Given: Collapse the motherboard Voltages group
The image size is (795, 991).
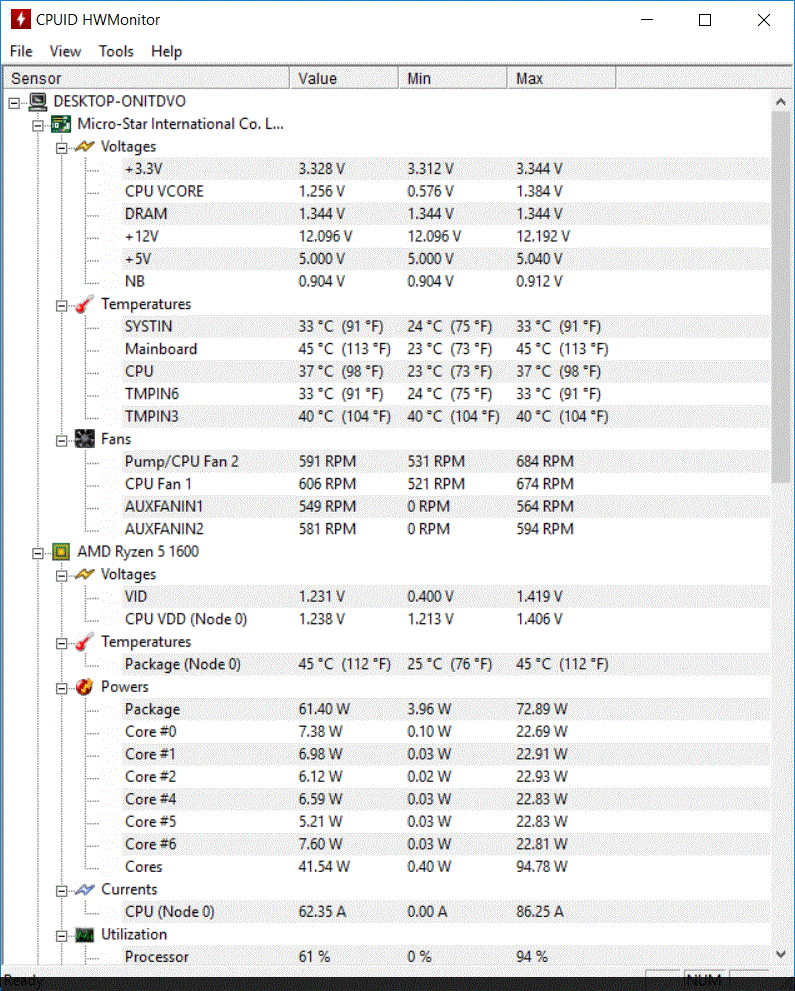Looking at the screenshot, I should [x=61, y=148].
